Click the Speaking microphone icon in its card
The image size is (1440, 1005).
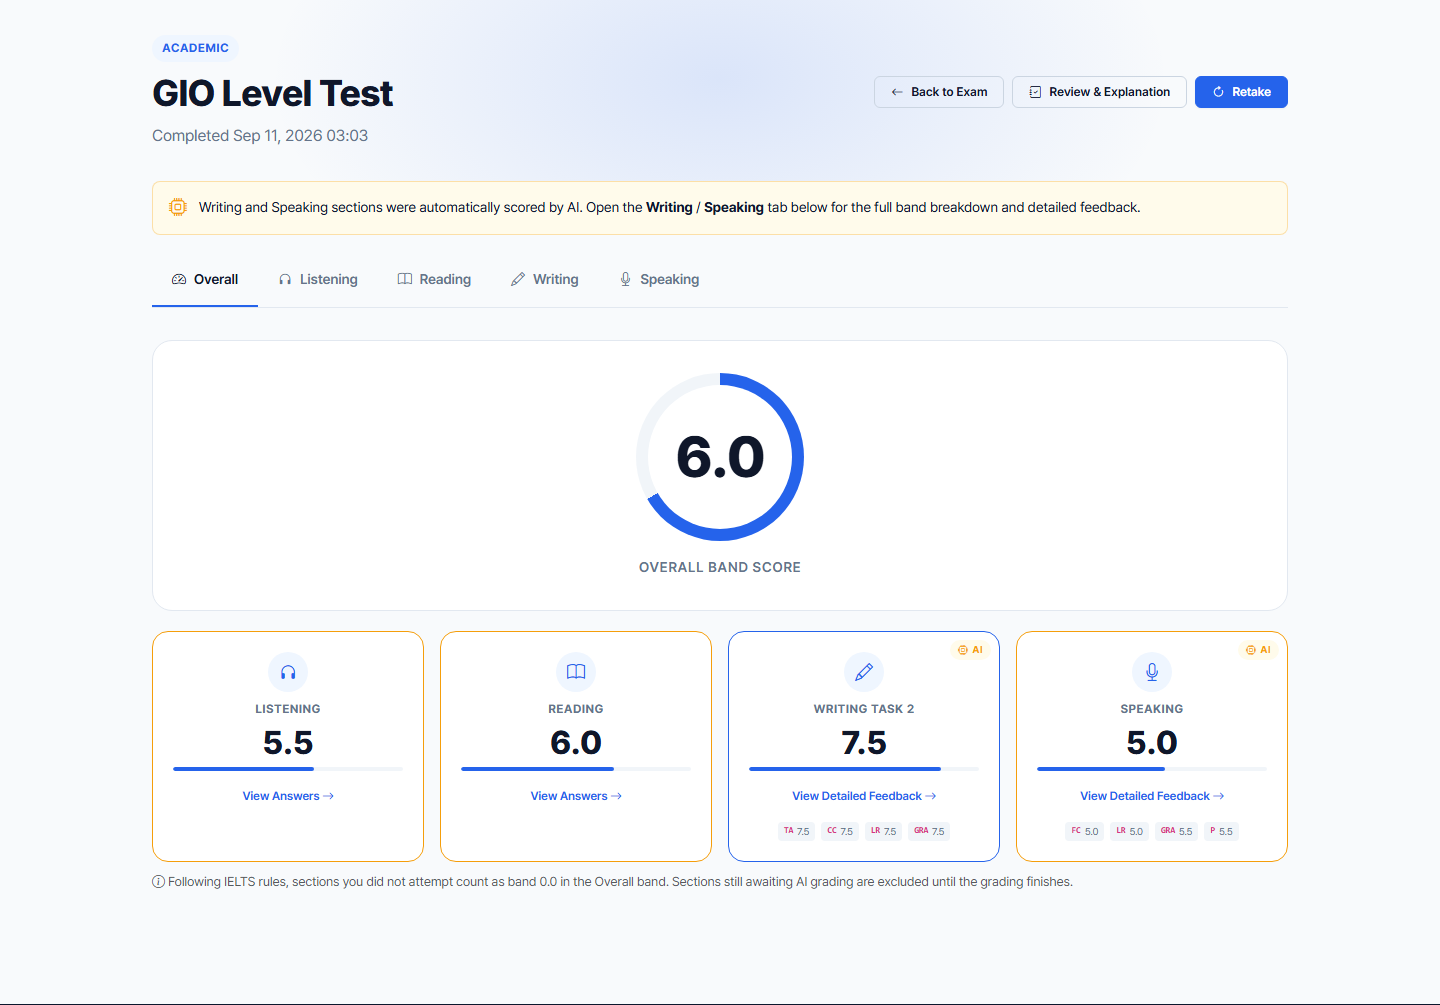pos(1152,672)
